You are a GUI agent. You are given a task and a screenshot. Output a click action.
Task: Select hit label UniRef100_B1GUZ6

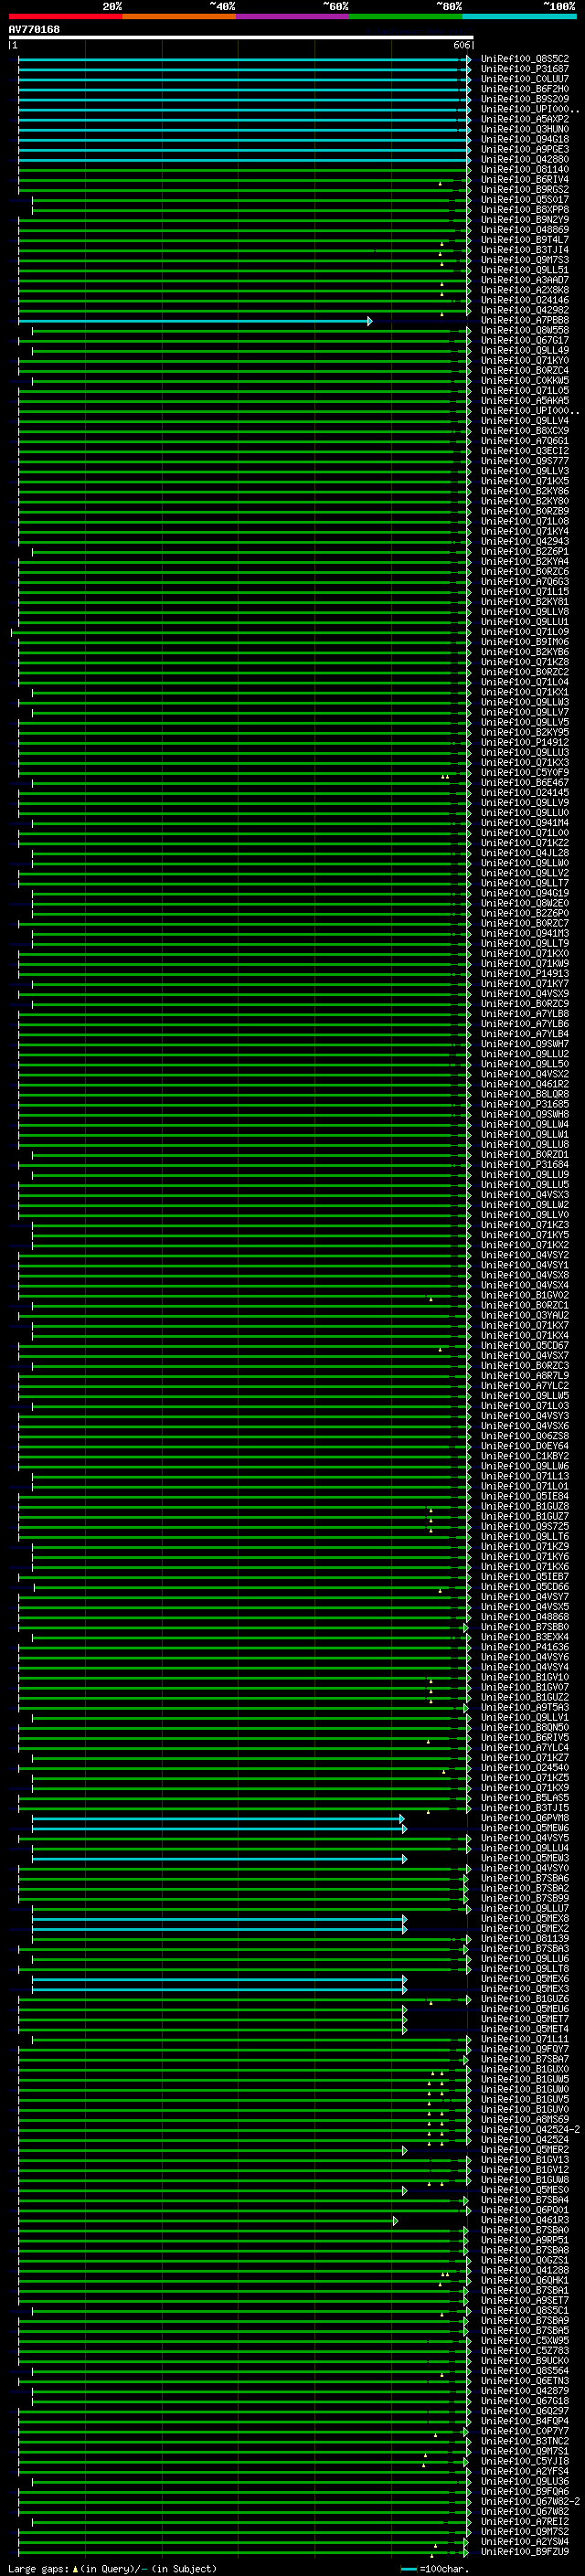coord(524,1998)
